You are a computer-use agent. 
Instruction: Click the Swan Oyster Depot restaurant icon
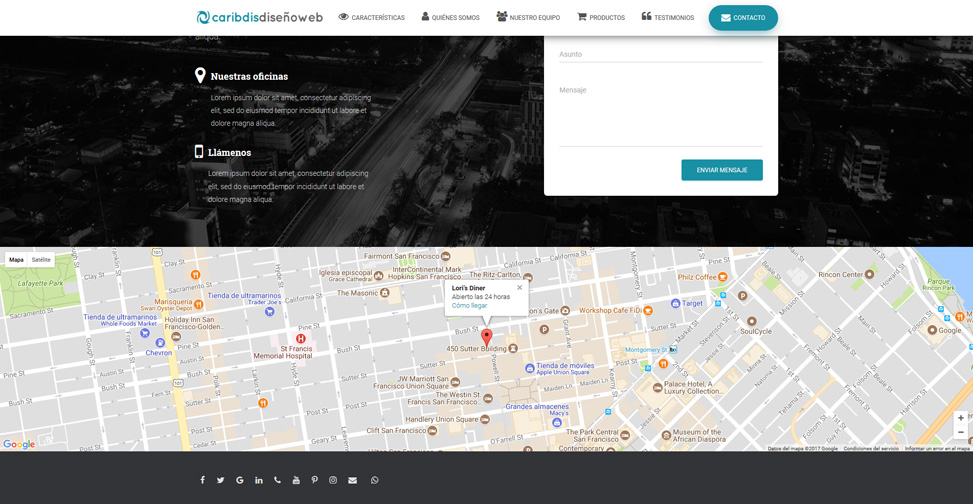pos(199,304)
